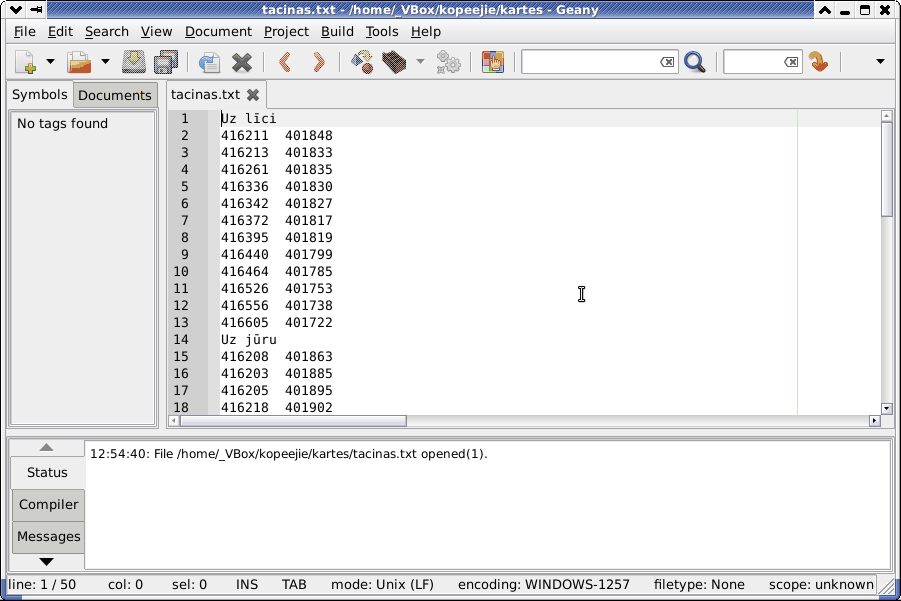Image resolution: width=901 pixels, height=601 pixels.
Task: Select the tacinas.txt editor tab
Action: 205,95
